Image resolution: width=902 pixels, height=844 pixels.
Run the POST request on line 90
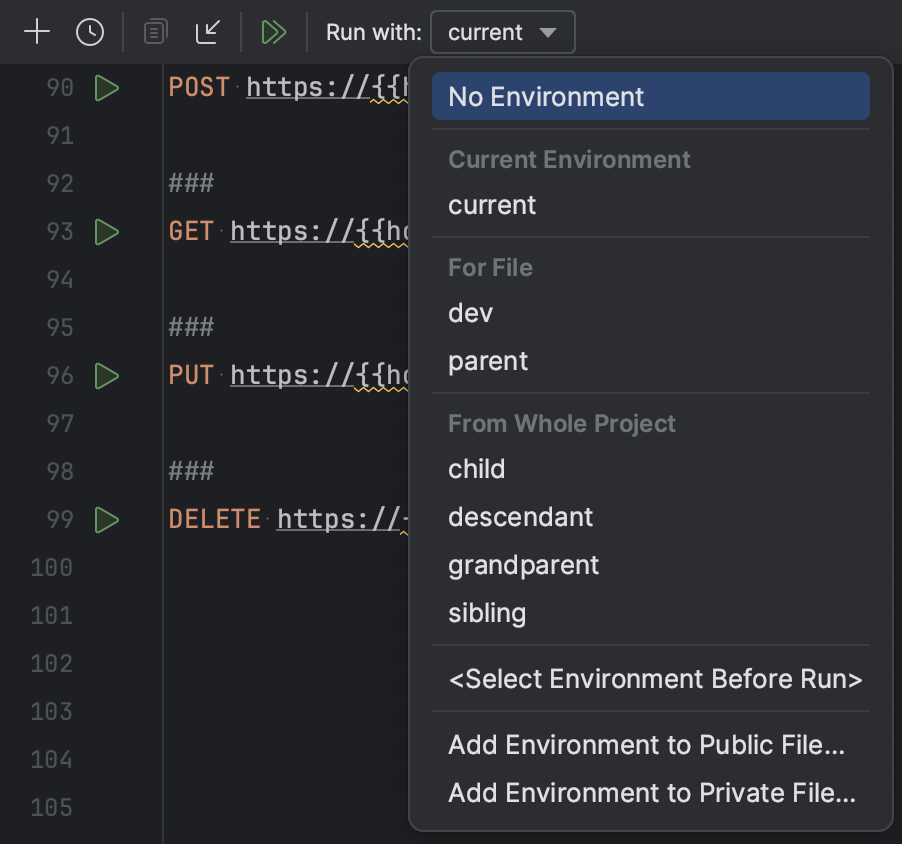tap(107, 88)
